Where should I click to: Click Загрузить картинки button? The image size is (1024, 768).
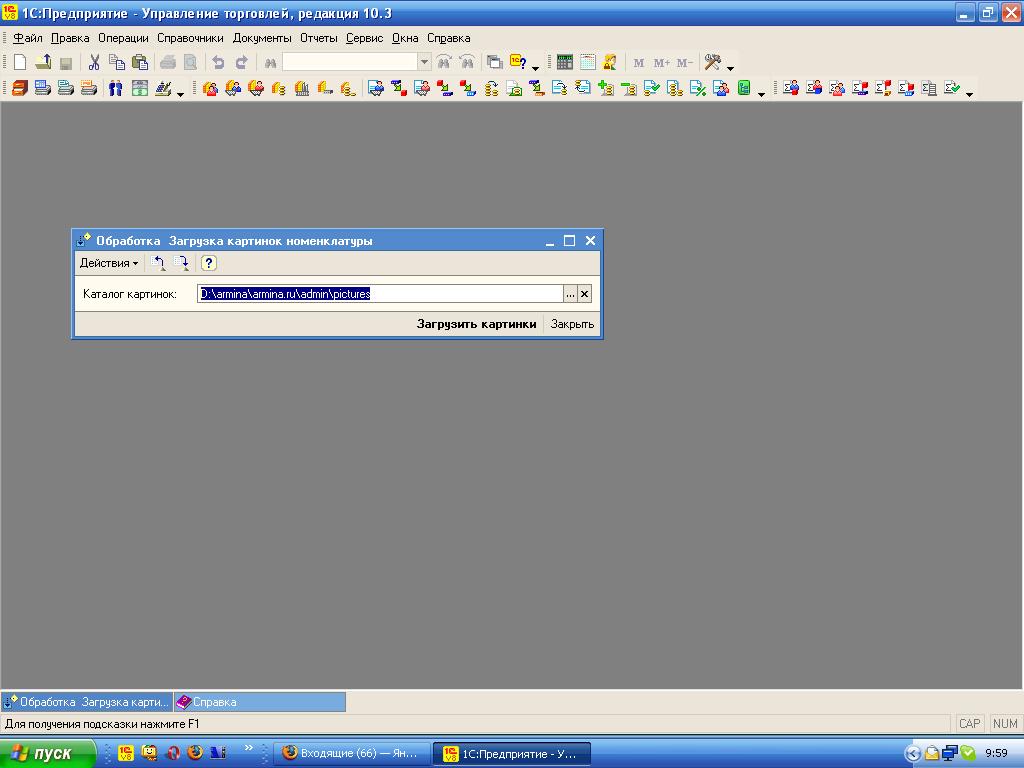click(477, 324)
